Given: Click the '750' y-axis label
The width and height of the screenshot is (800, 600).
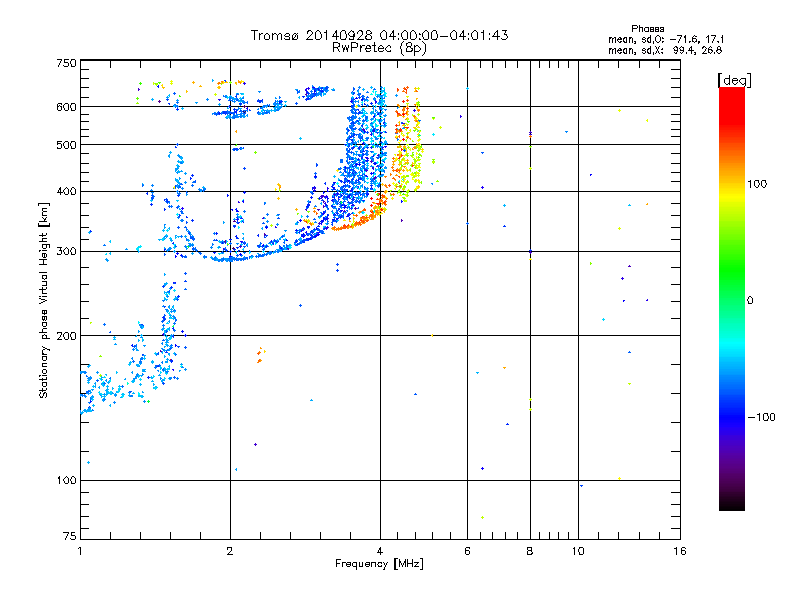Looking at the screenshot, I should tap(66, 63).
